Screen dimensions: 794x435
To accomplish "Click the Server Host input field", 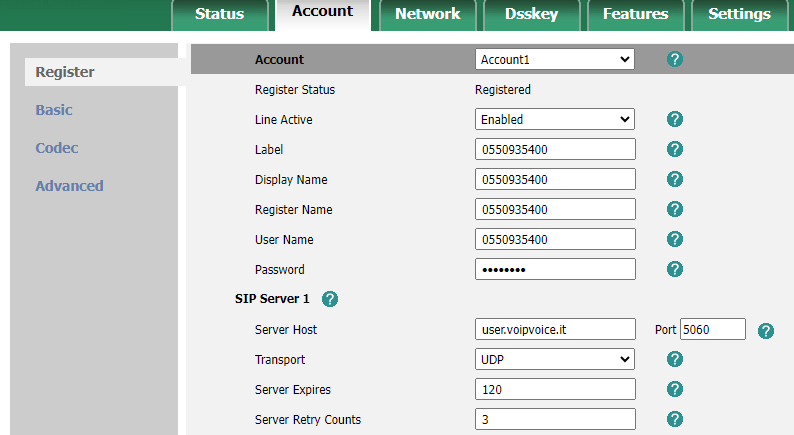I will [555, 329].
